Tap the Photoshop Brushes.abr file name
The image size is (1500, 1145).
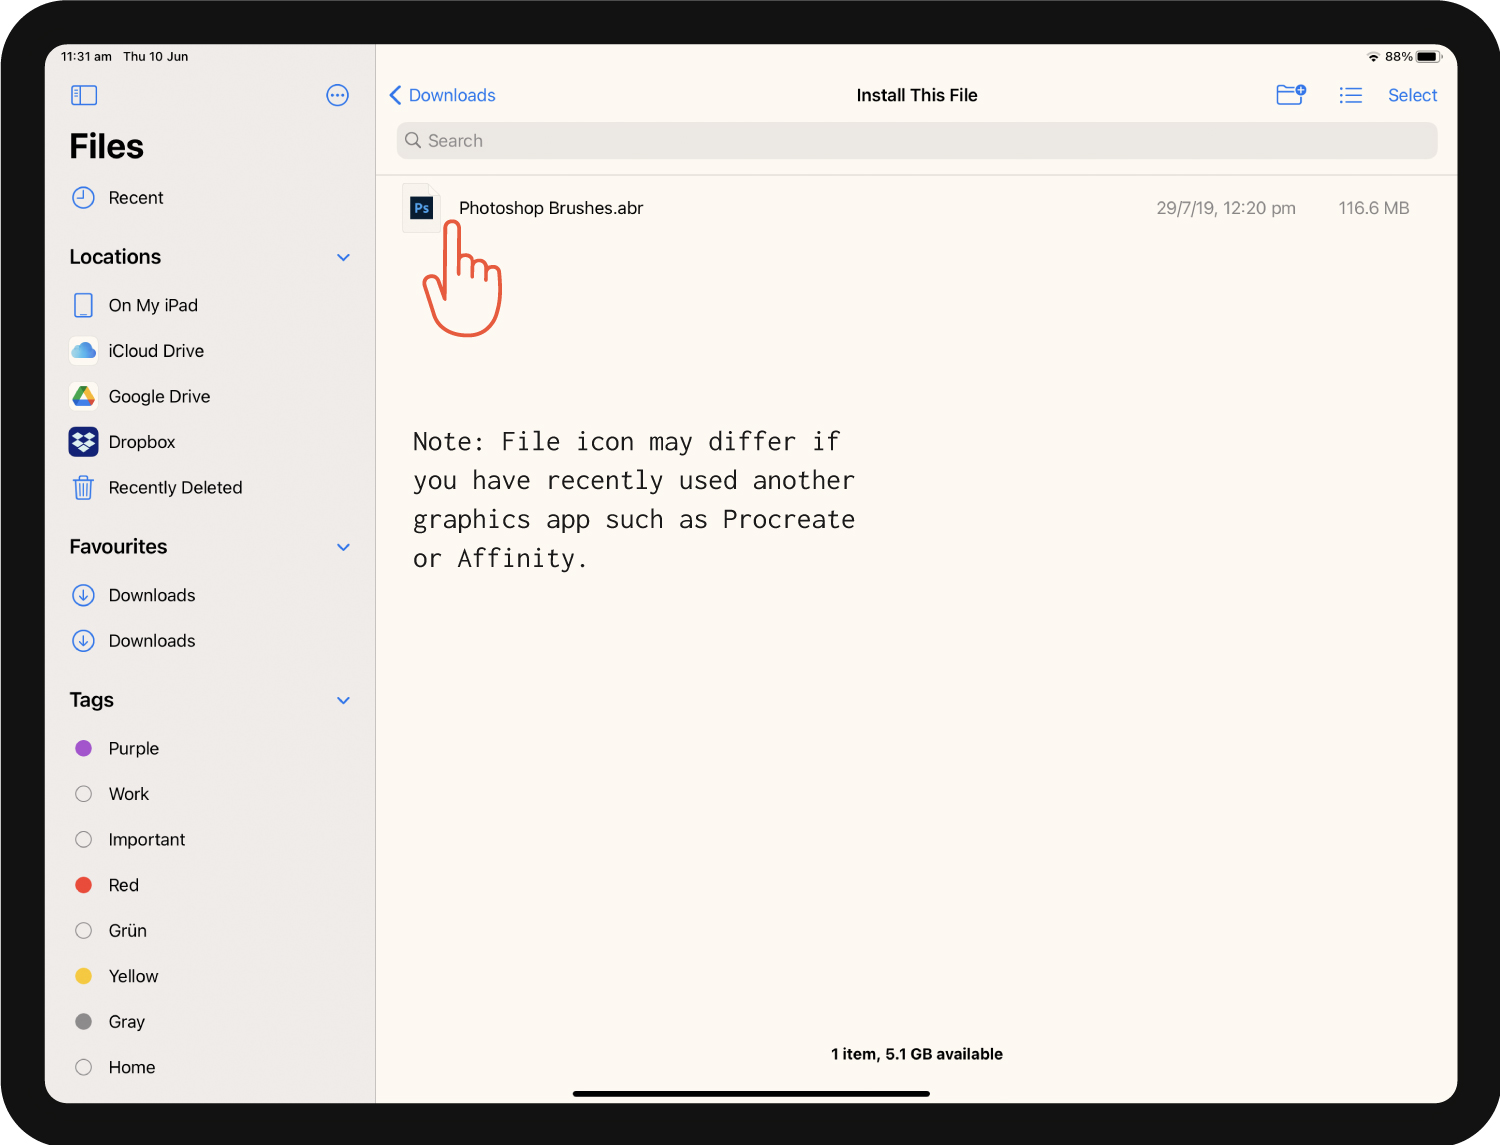tap(551, 208)
